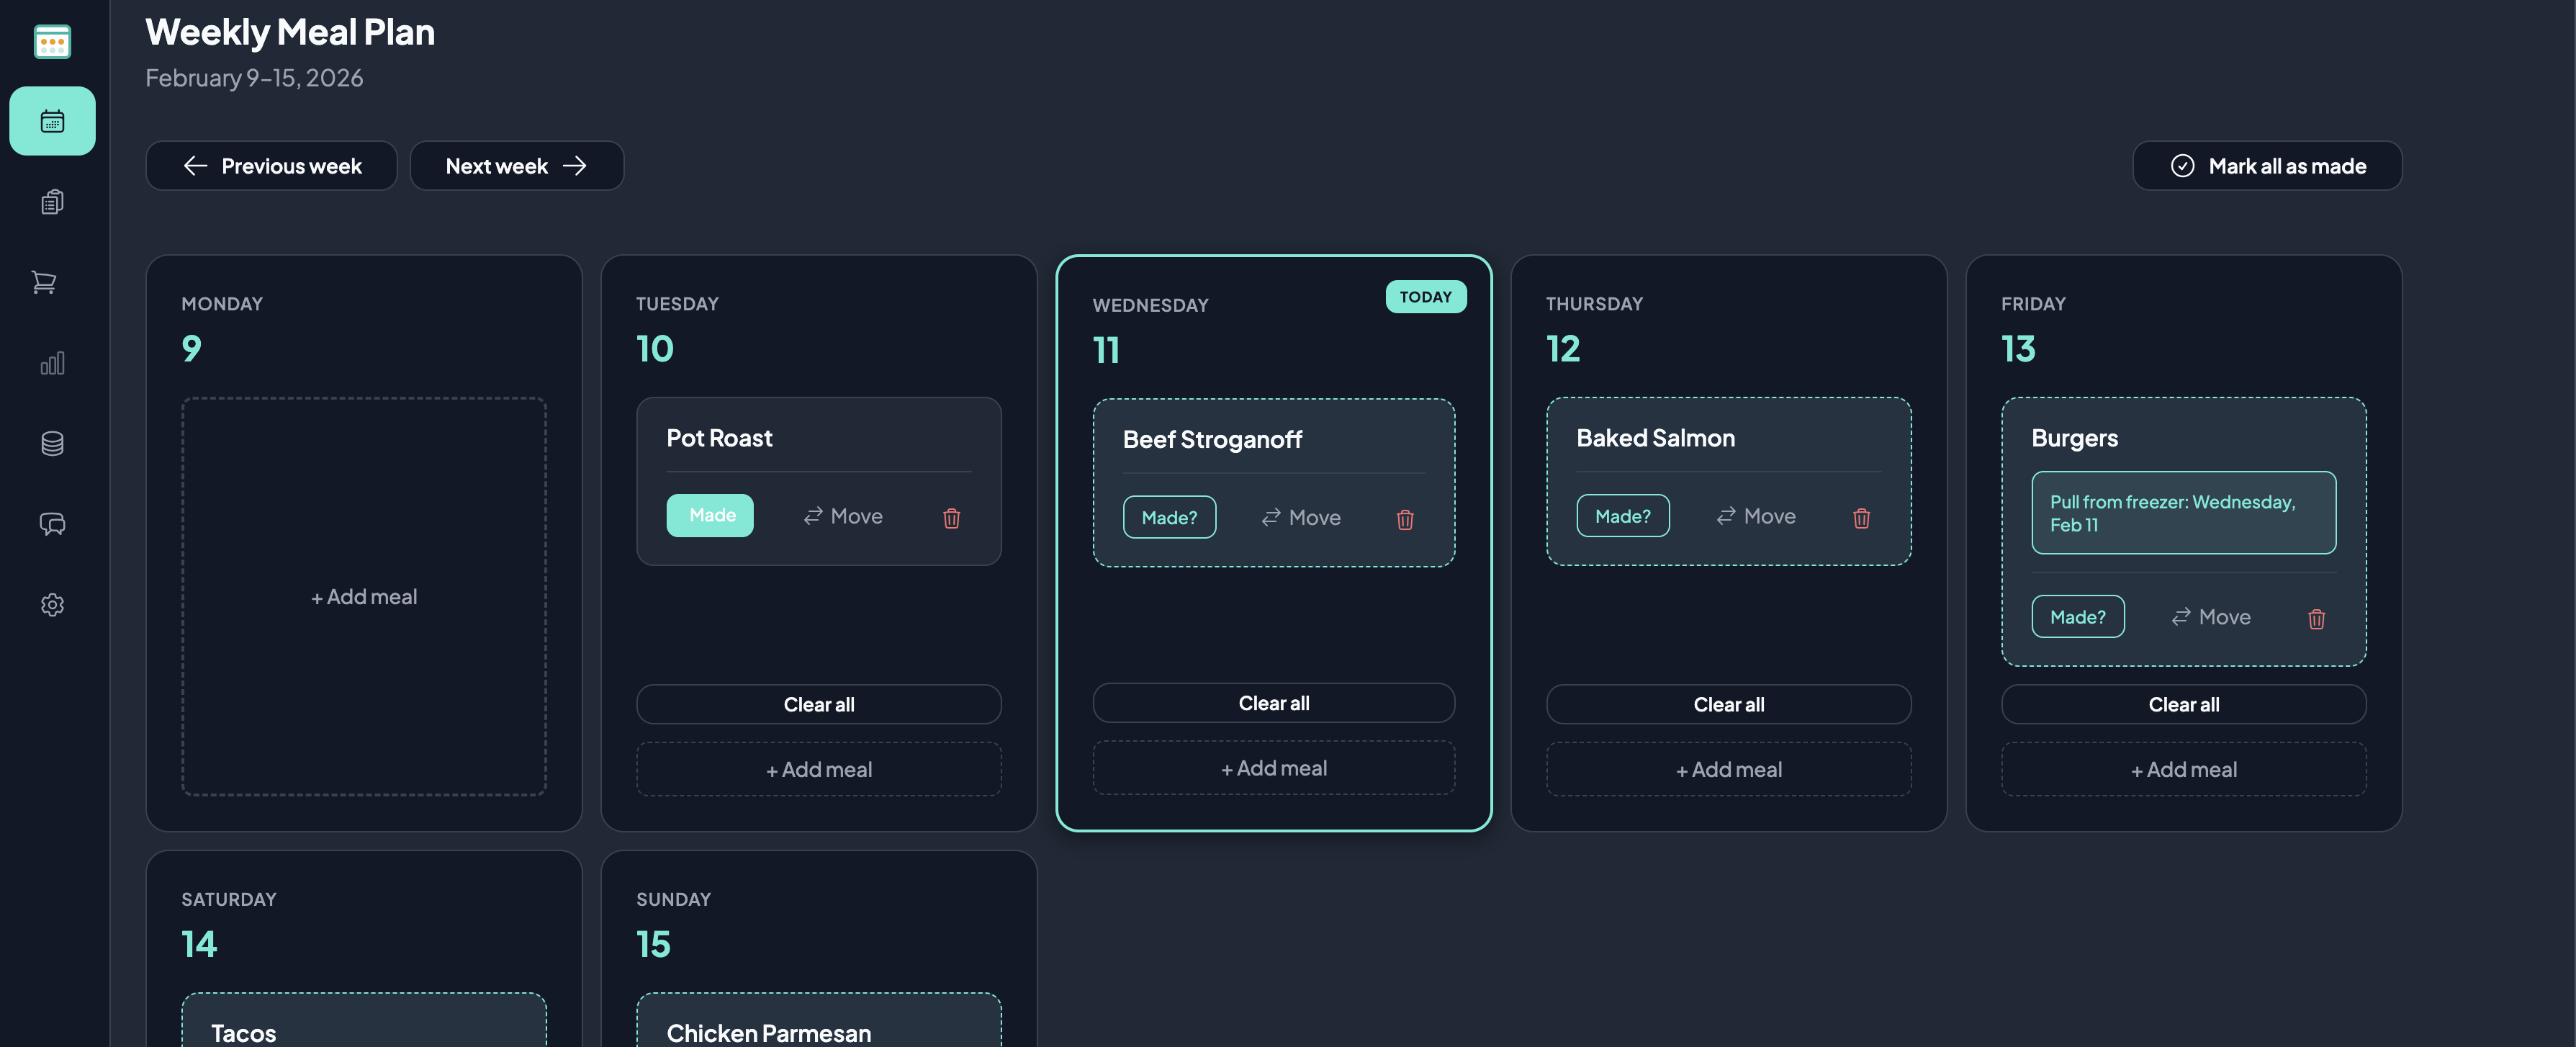Viewport: 2576px width, 1047px height.
Task: Delete Burgers meal with trash icon
Action: [x=2316, y=619]
